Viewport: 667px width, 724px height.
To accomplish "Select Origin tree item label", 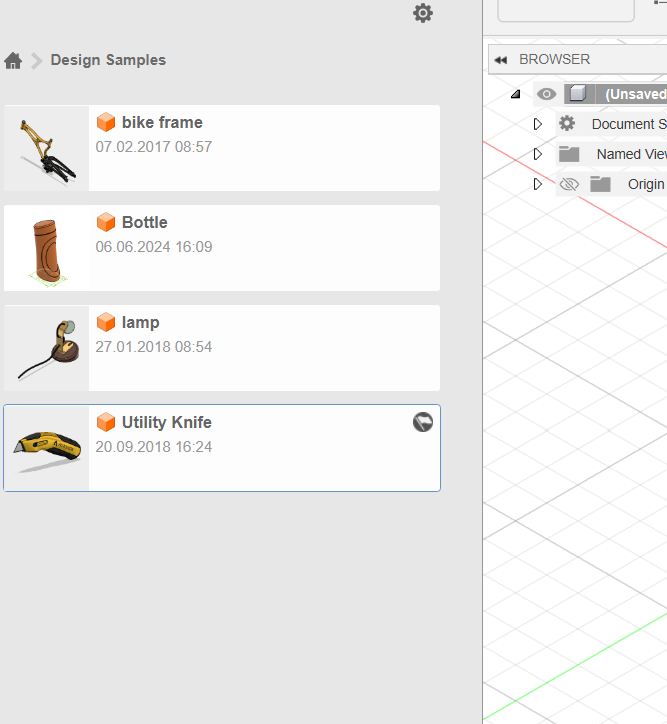I will (646, 184).
